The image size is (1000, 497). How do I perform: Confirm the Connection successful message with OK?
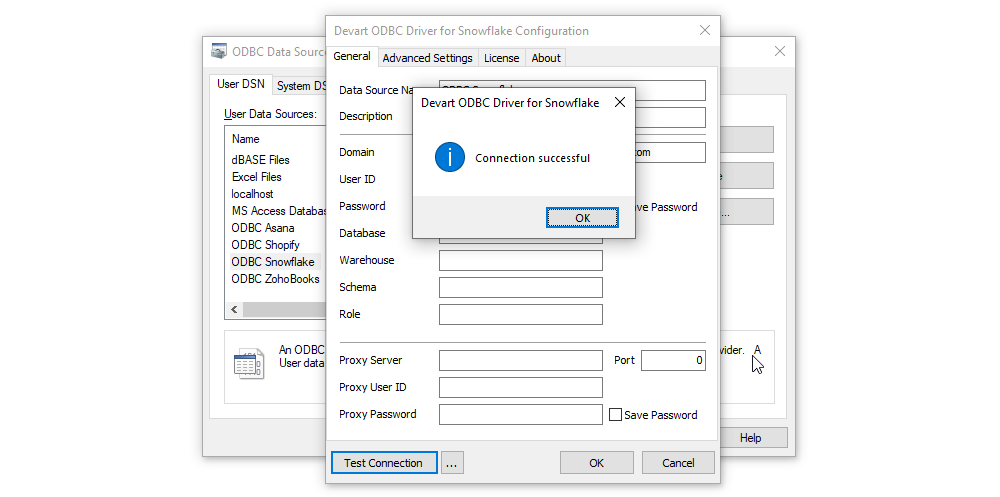(582, 218)
